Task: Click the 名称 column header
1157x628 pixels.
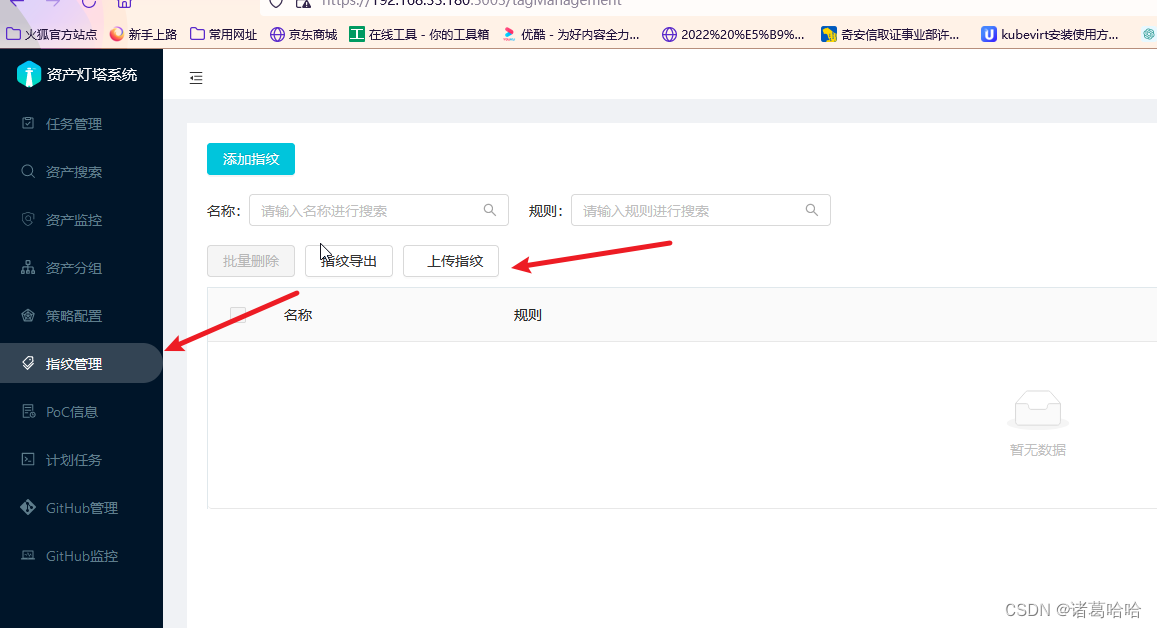Action: 298,315
